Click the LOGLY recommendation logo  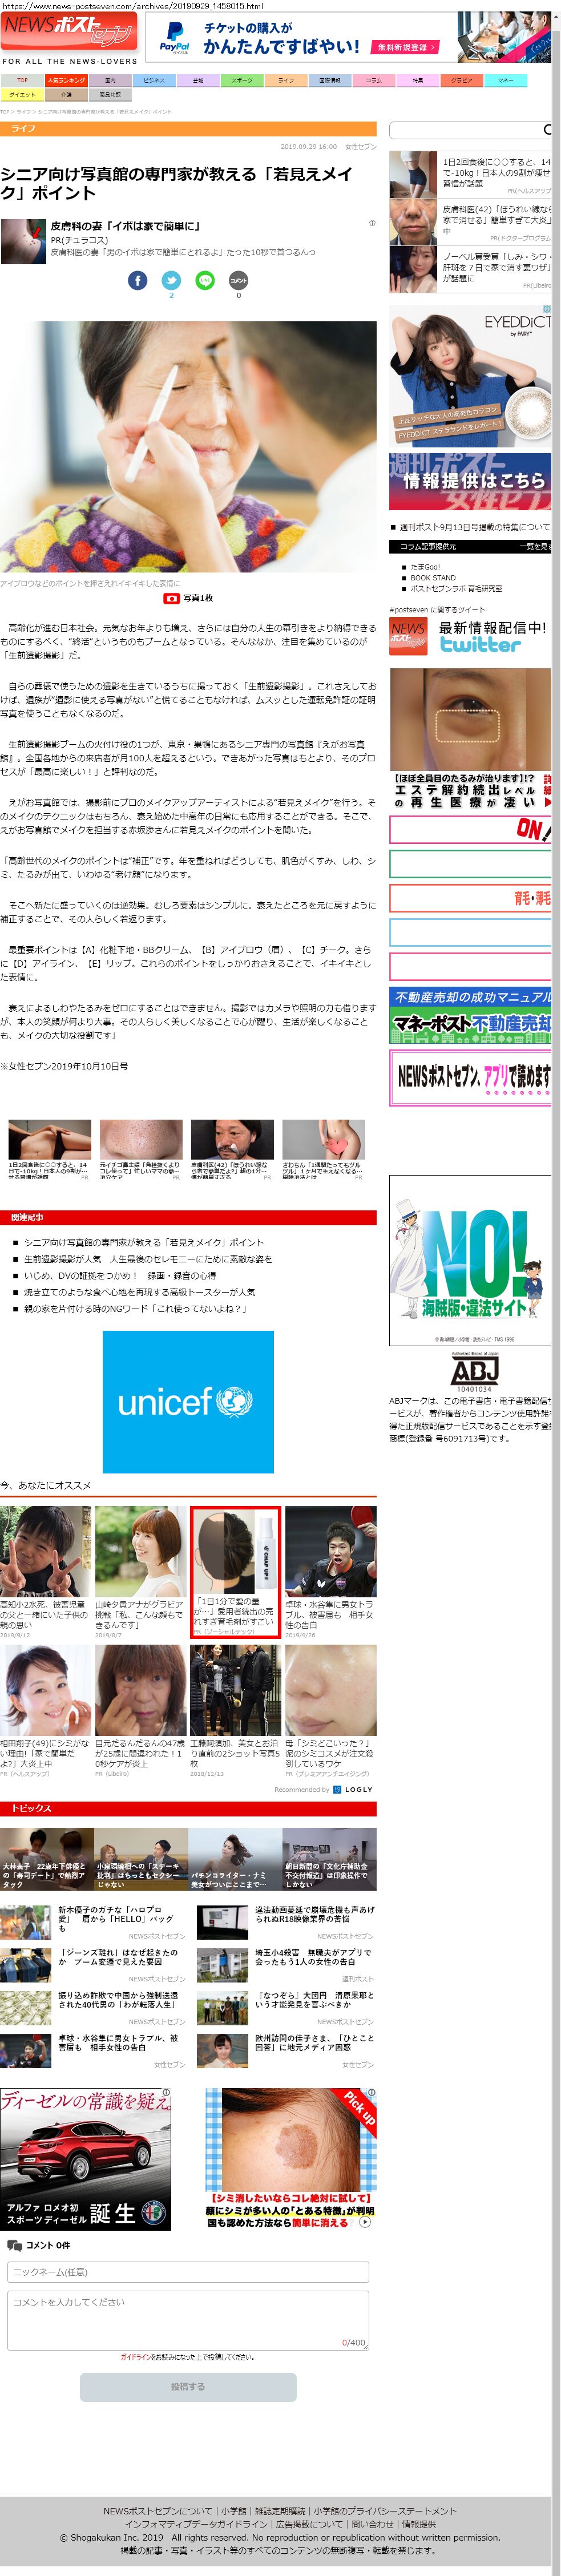point(352,1789)
